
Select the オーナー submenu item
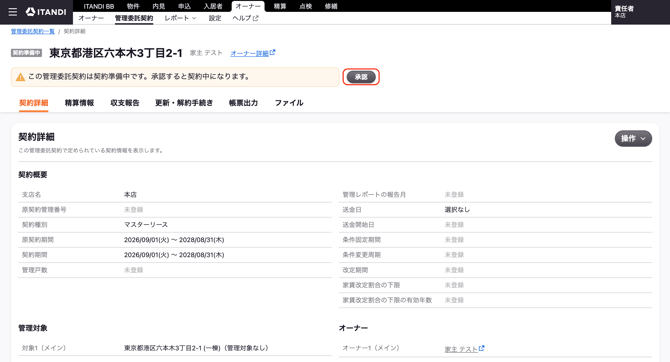click(x=91, y=18)
